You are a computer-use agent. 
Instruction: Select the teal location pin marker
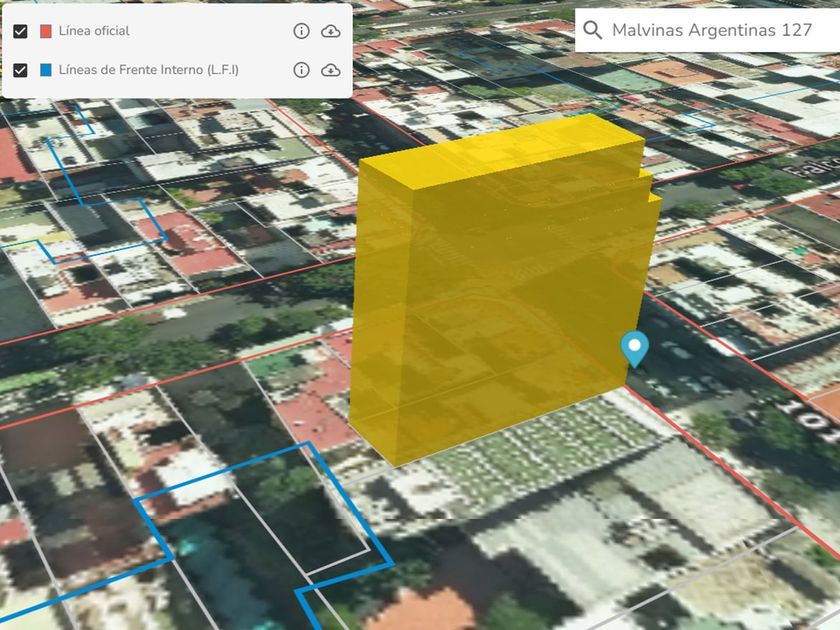point(634,347)
